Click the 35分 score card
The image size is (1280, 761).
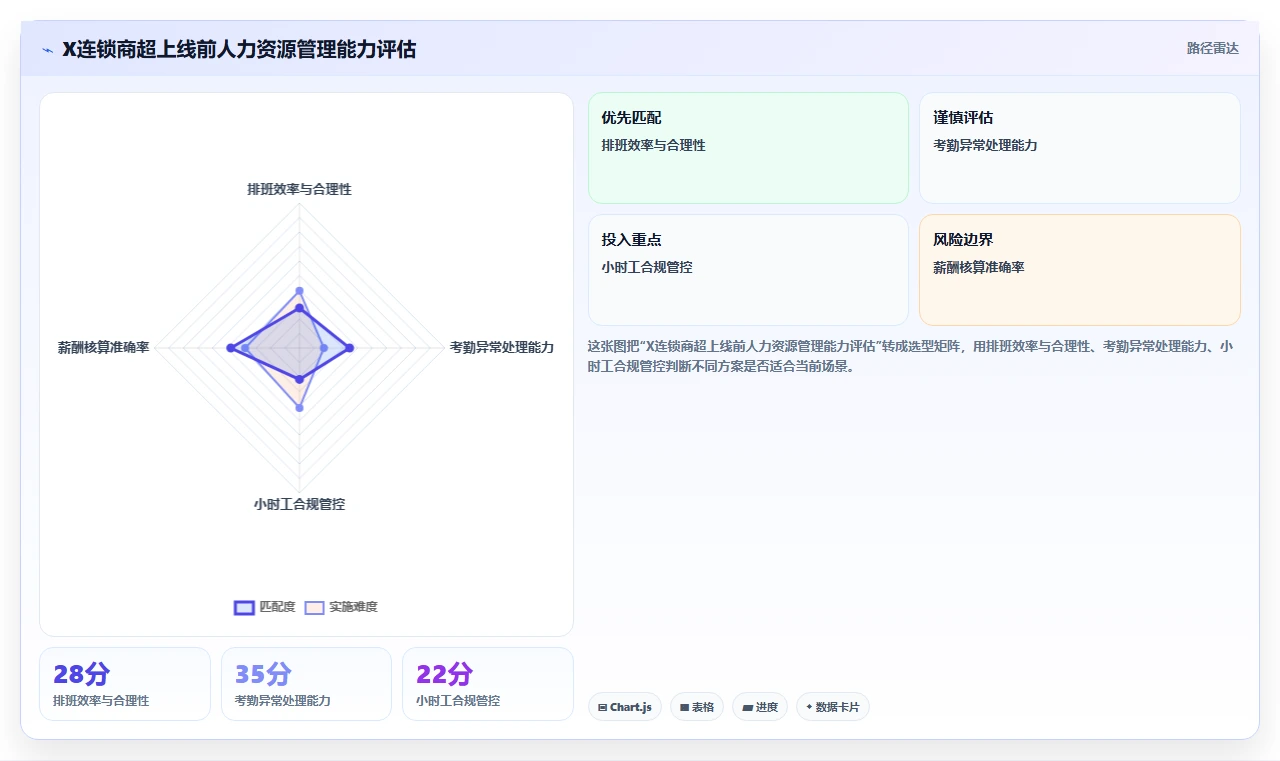(306, 684)
